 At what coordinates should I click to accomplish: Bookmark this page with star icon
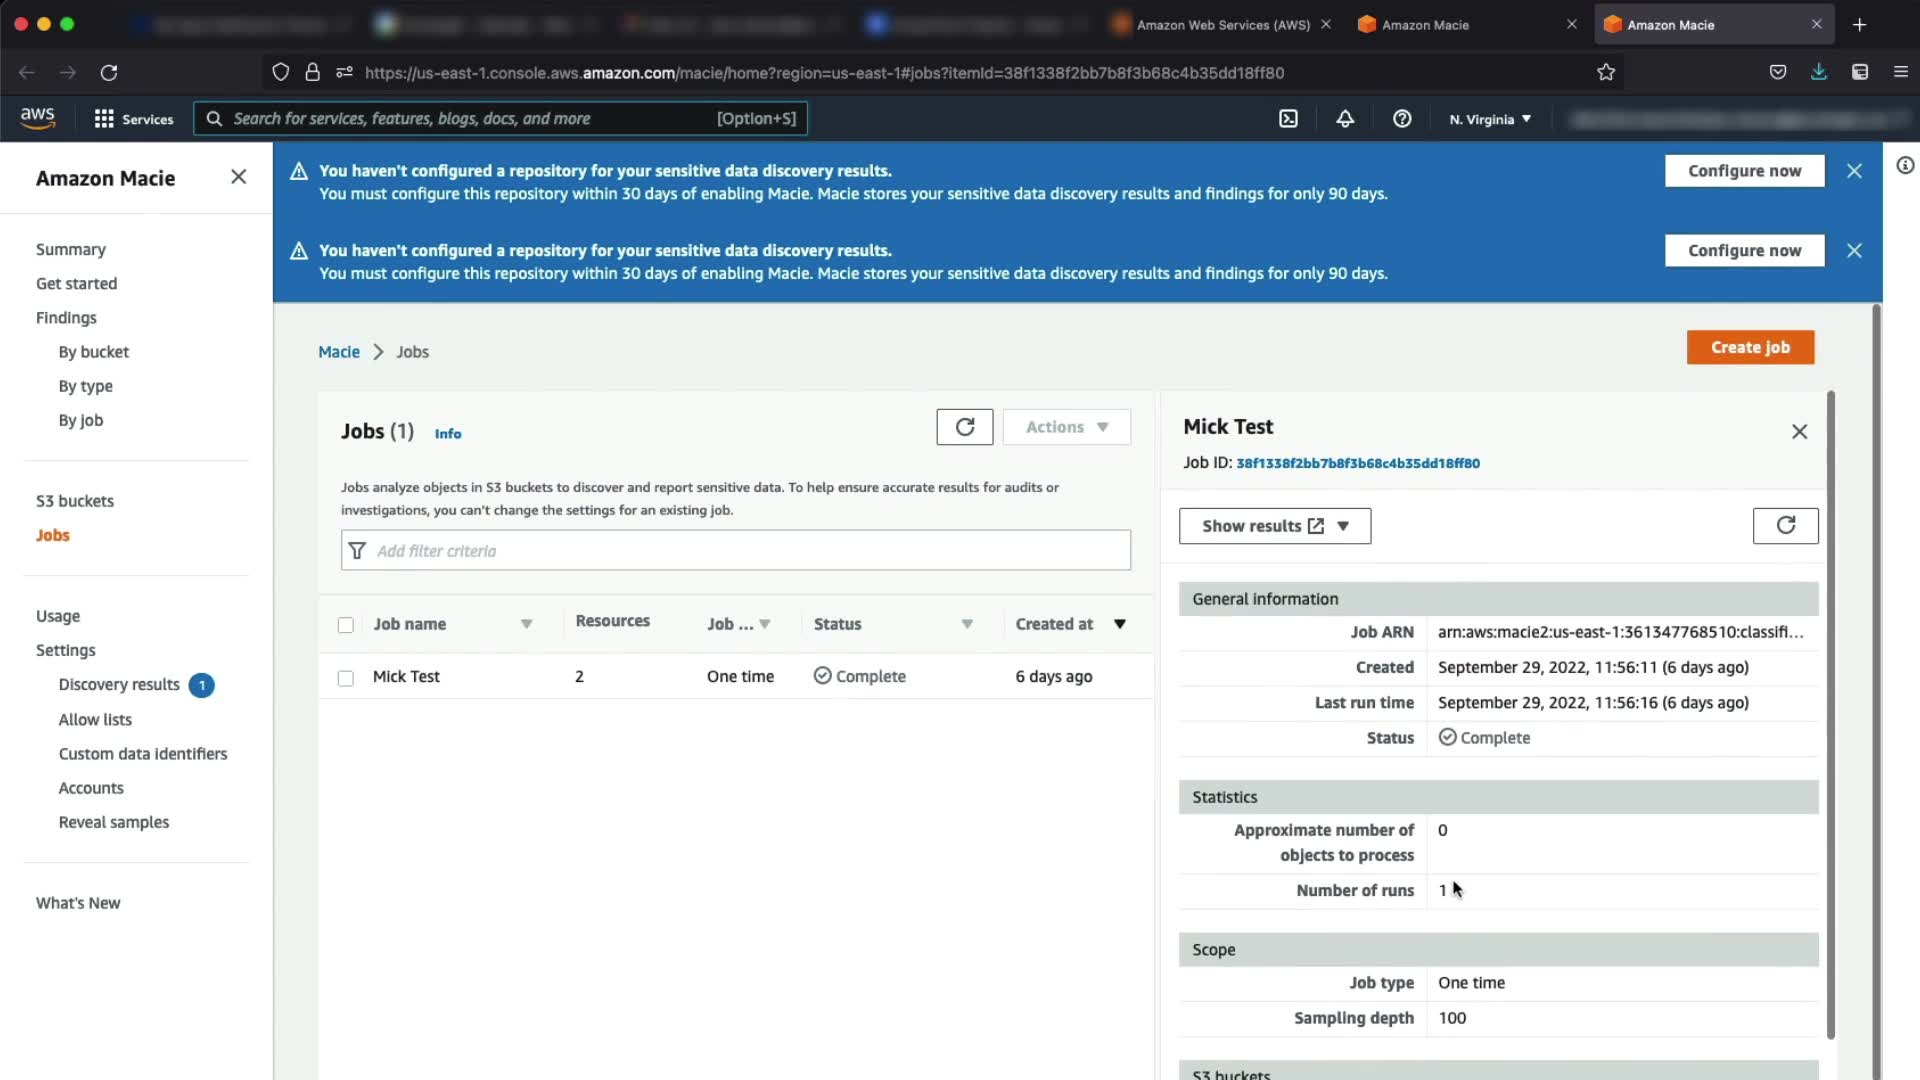tap(1606, 72)
